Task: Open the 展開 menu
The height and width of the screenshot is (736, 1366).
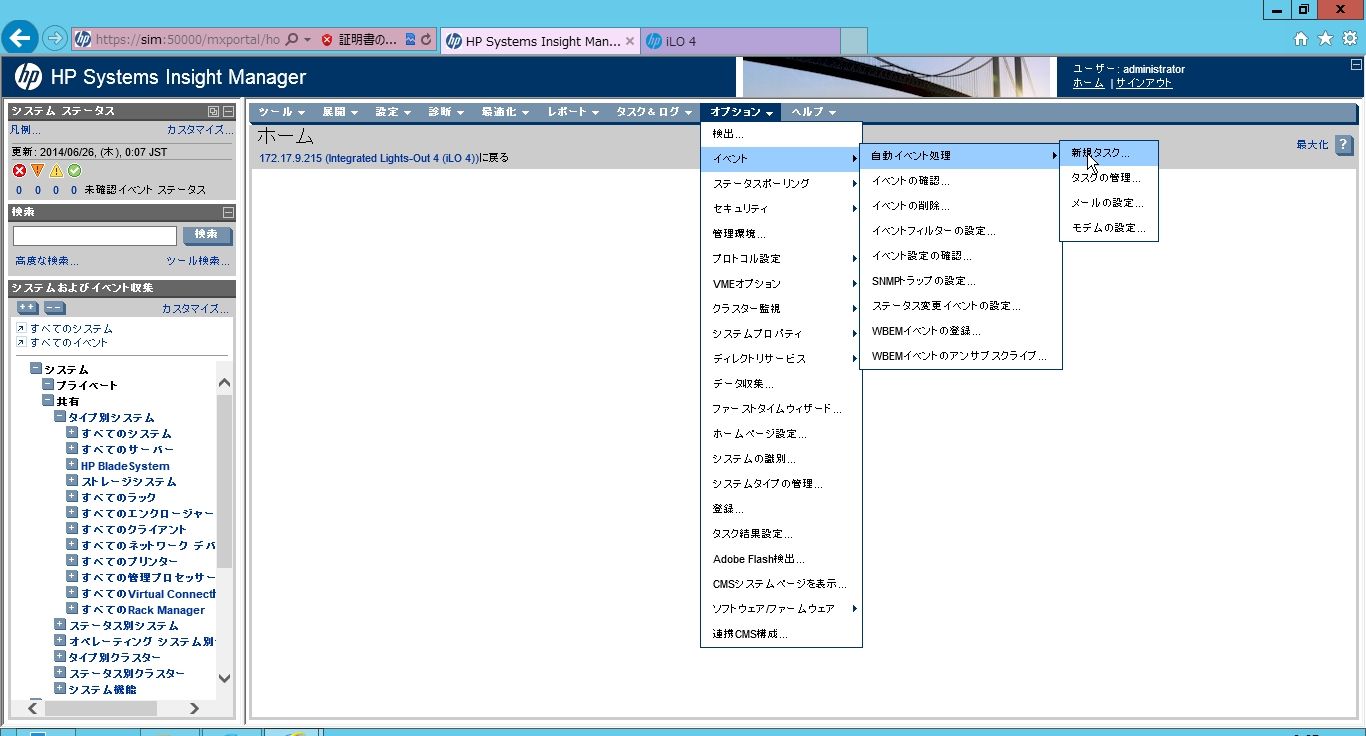Action: pos(339,112)
